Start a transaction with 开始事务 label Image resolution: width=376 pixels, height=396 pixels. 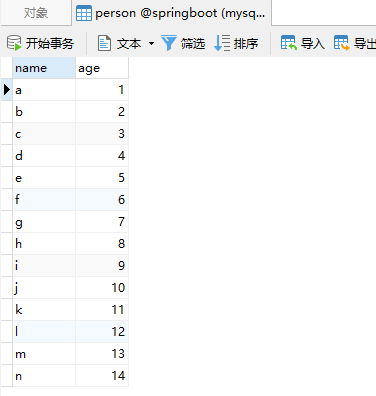(x=50, y=44)
